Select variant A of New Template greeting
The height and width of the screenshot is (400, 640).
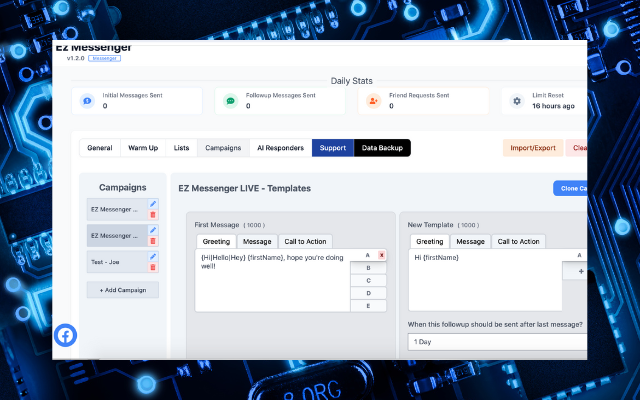[579, 255]
